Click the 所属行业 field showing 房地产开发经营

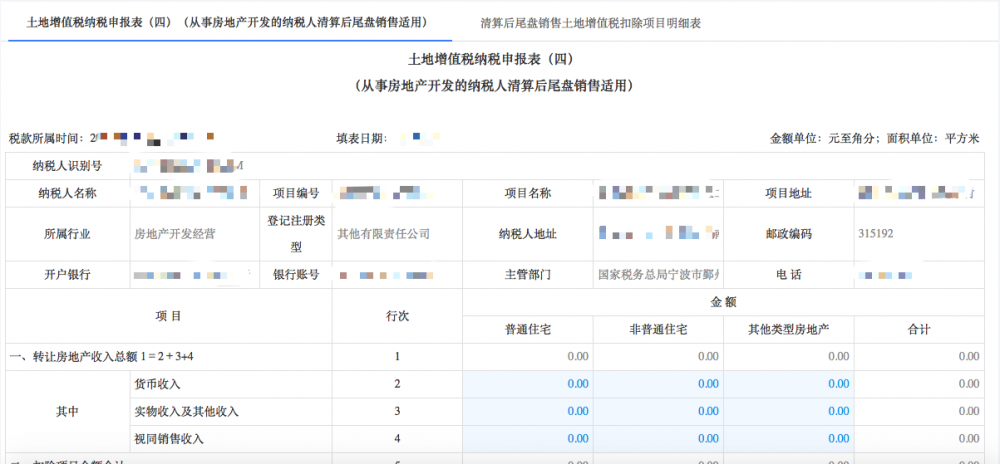[195, 234]
